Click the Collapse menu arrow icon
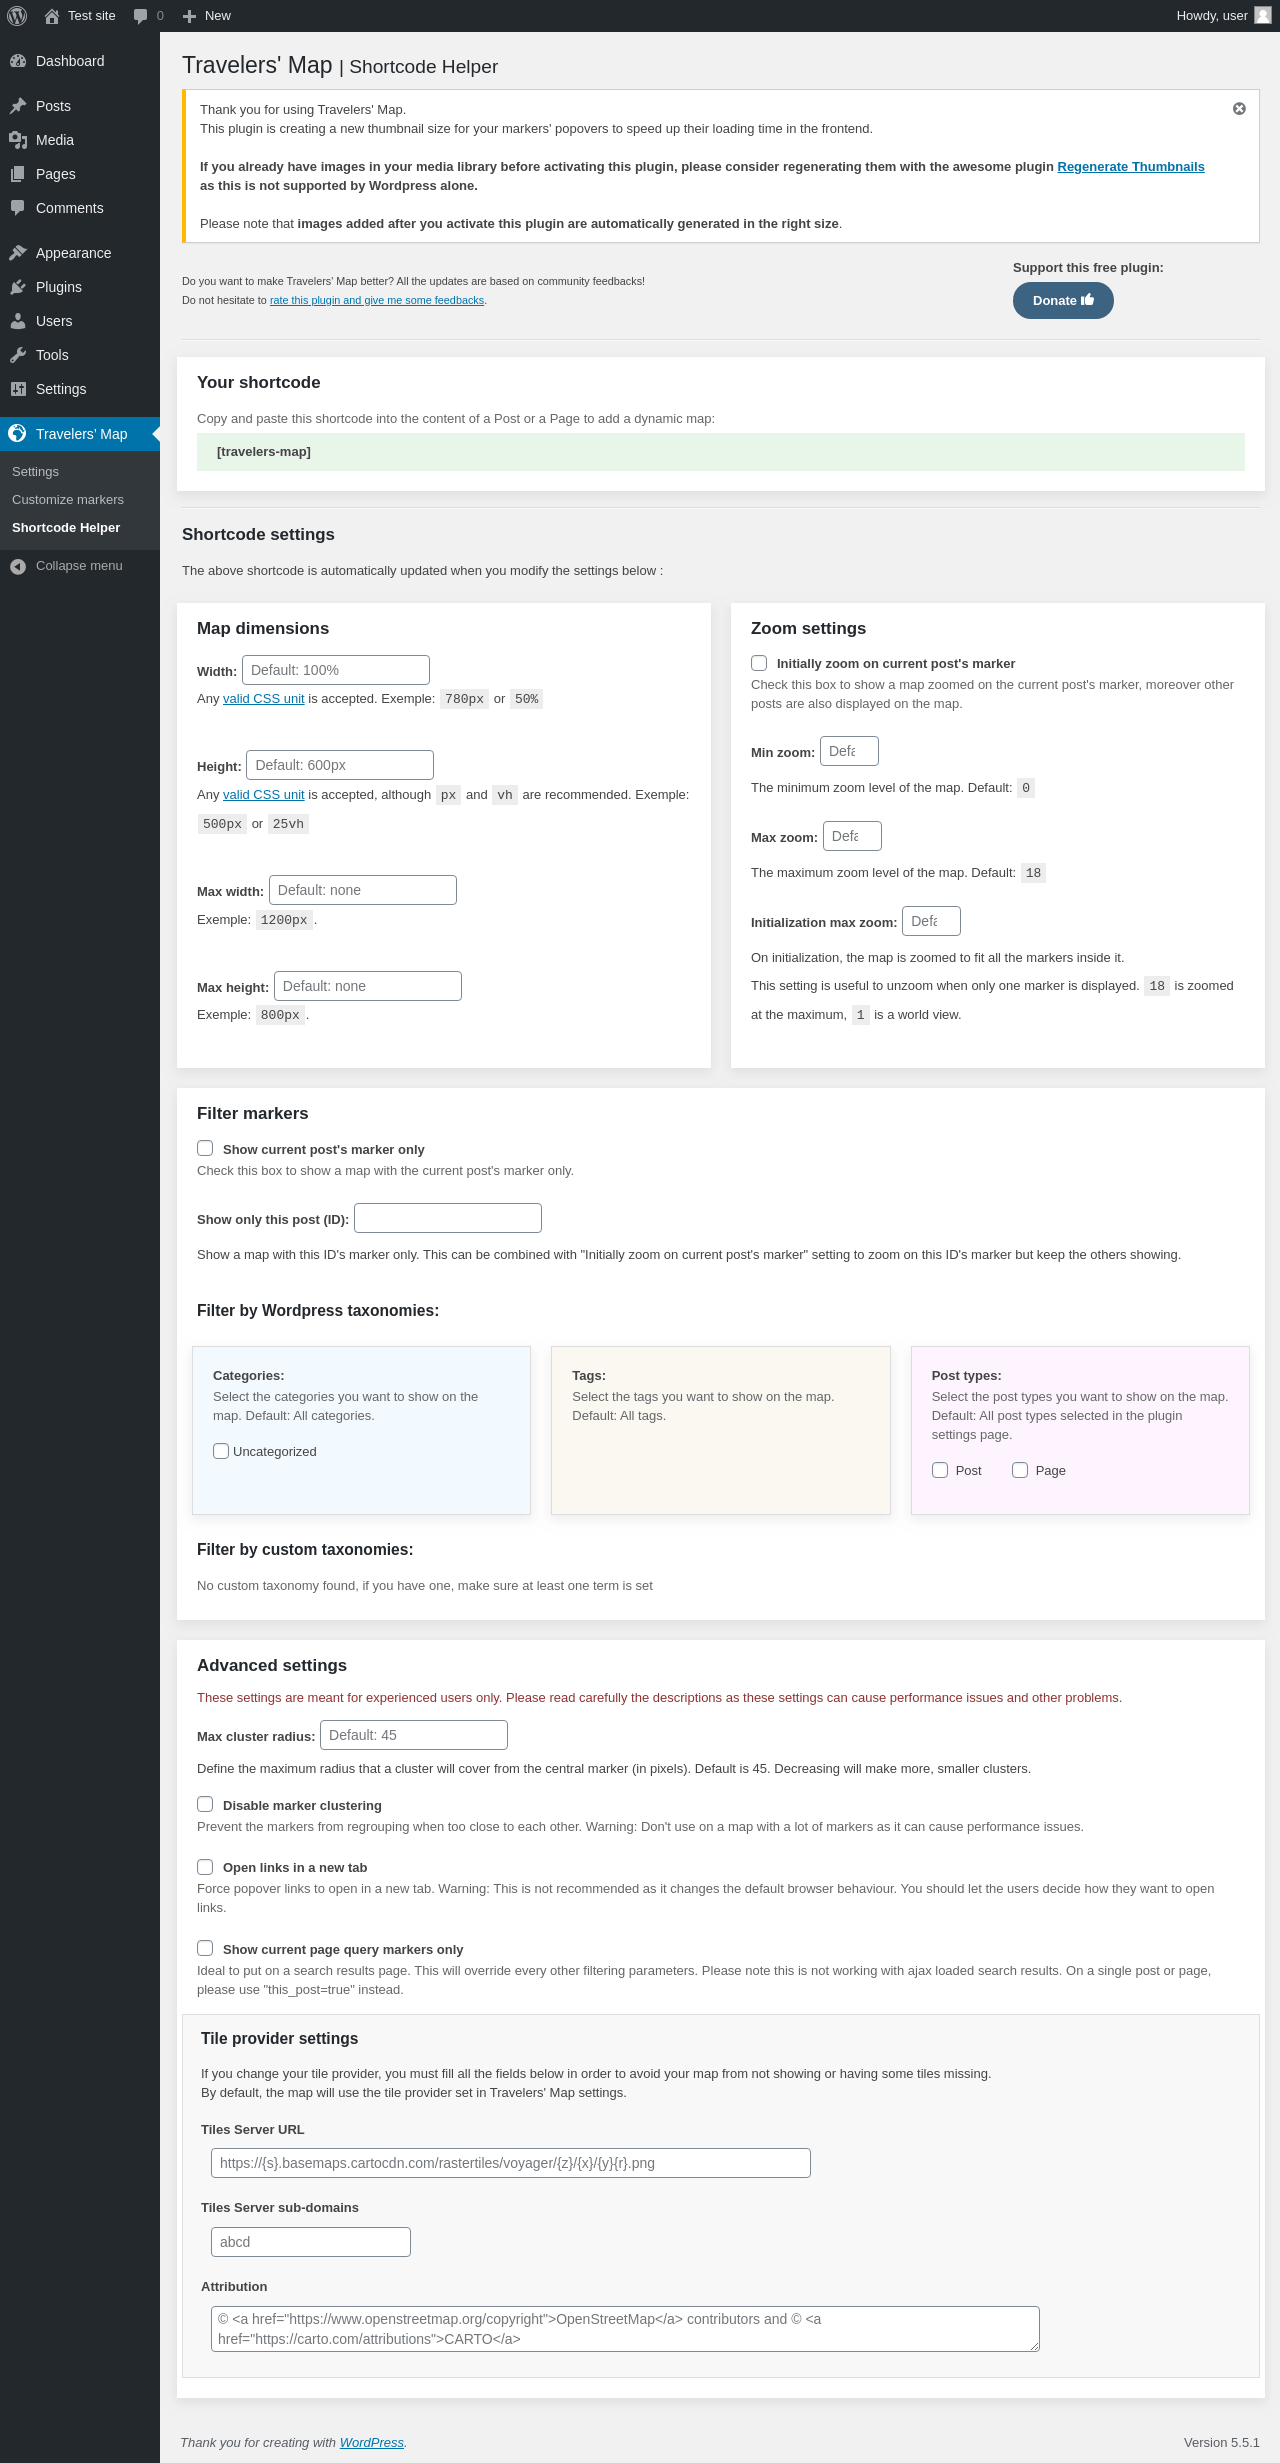Screen dimensions: 1280x2463 [18, 566]
